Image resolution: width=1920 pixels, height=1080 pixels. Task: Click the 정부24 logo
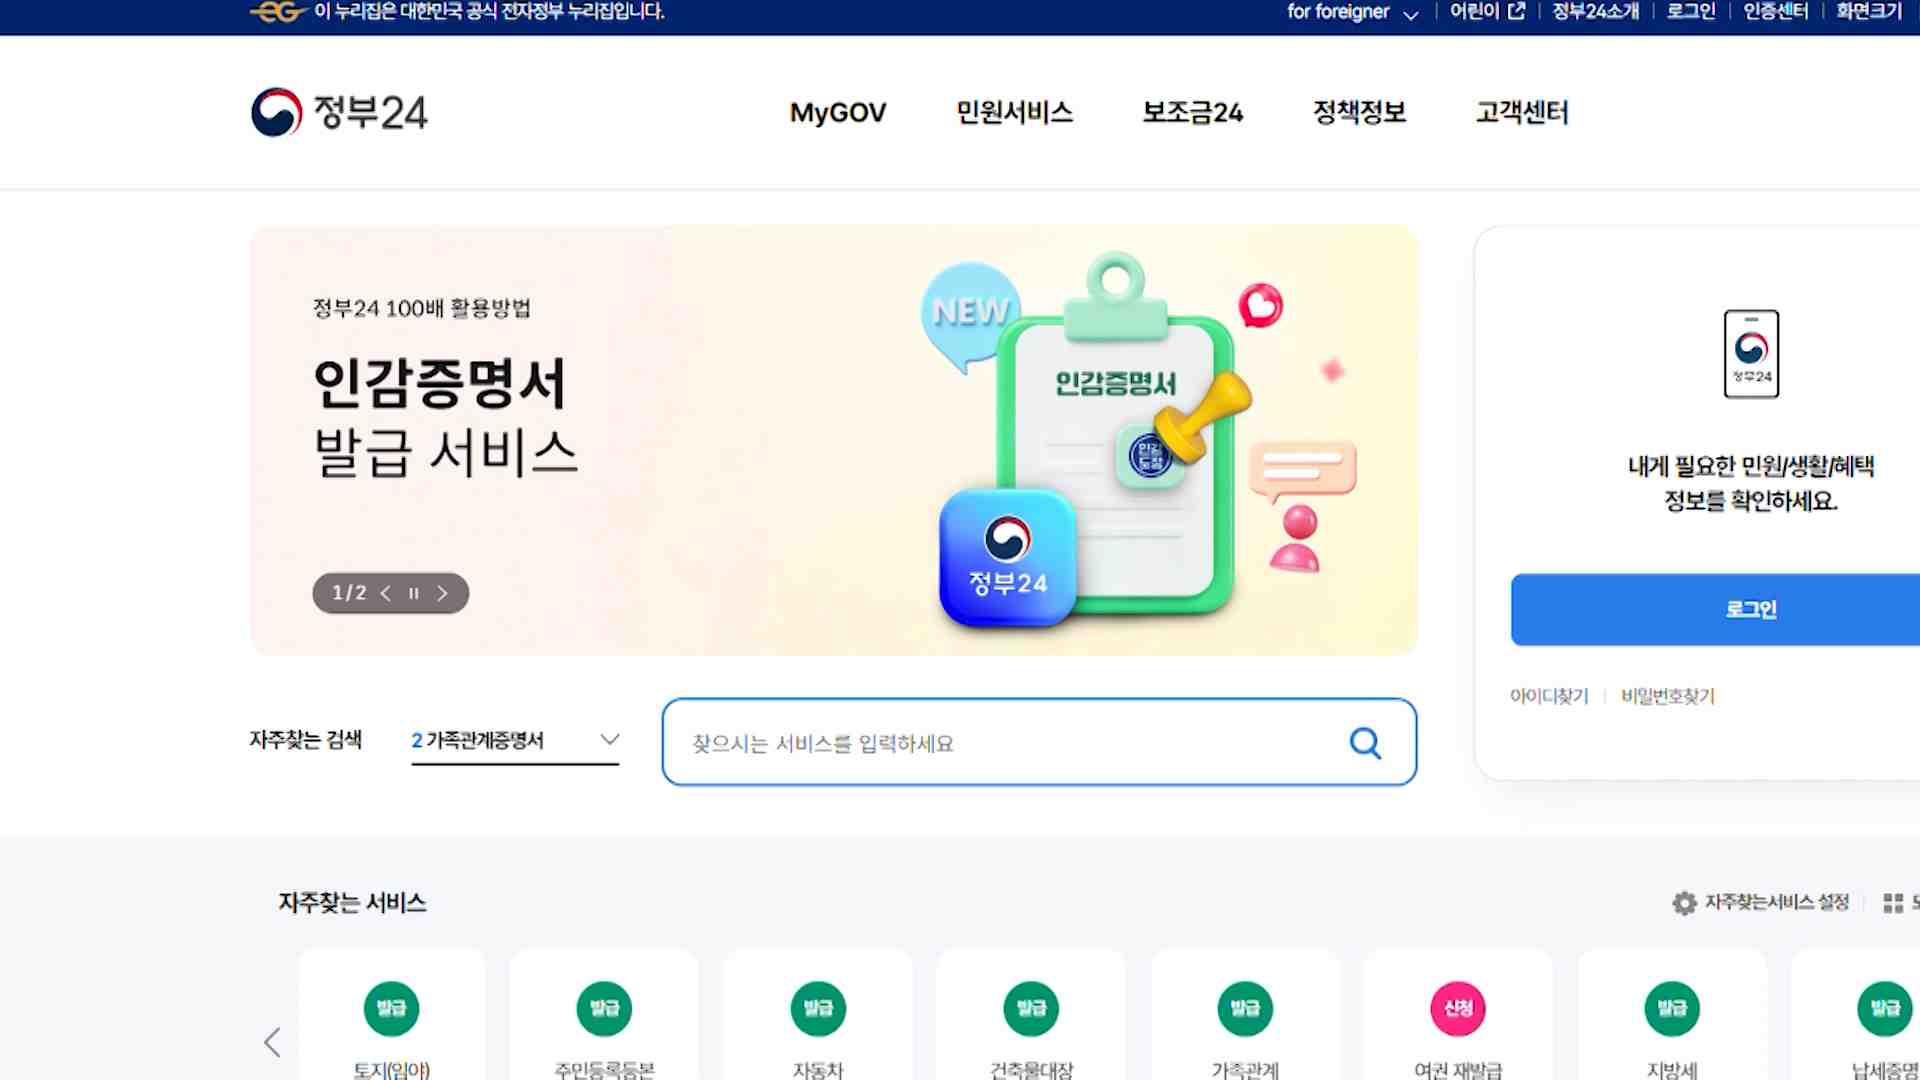pos(339,112)
